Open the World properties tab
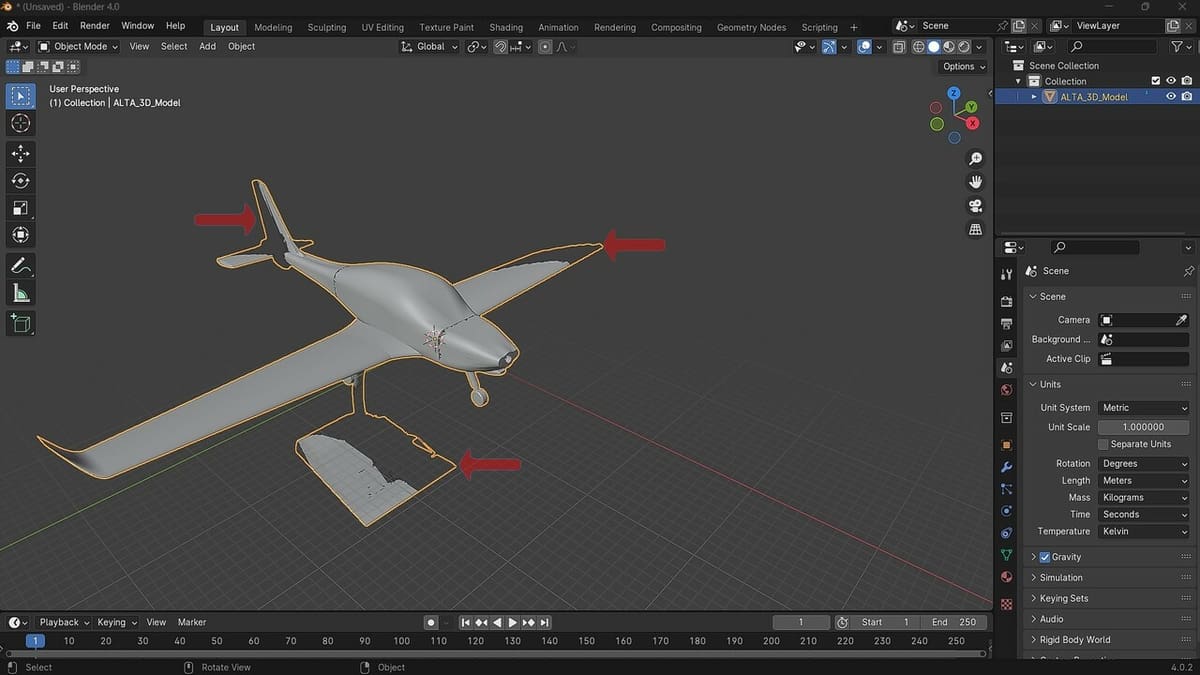 (1006, 390)
